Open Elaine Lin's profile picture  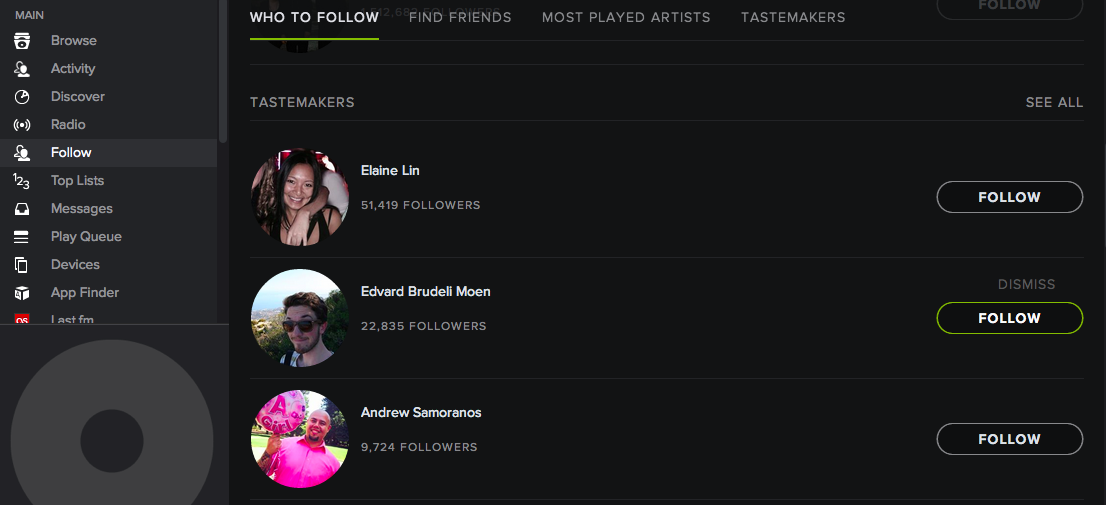point(299,197)
